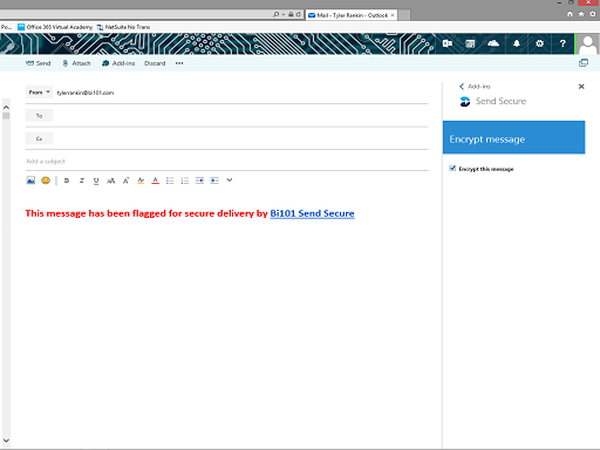Click the Send Secure logo icon

(465, 101)
